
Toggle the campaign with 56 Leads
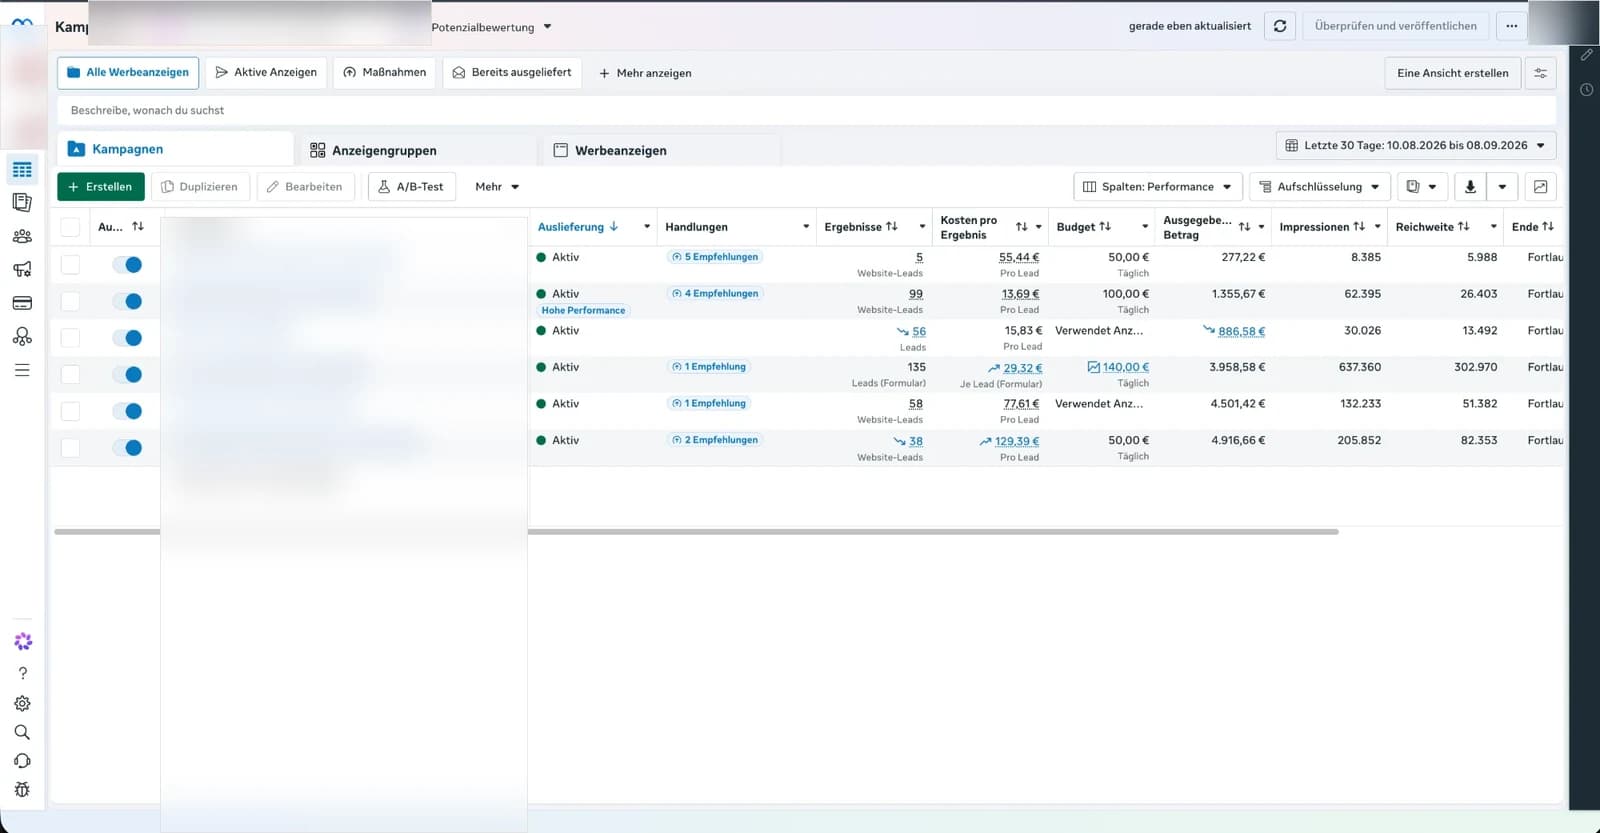[127, 338]
